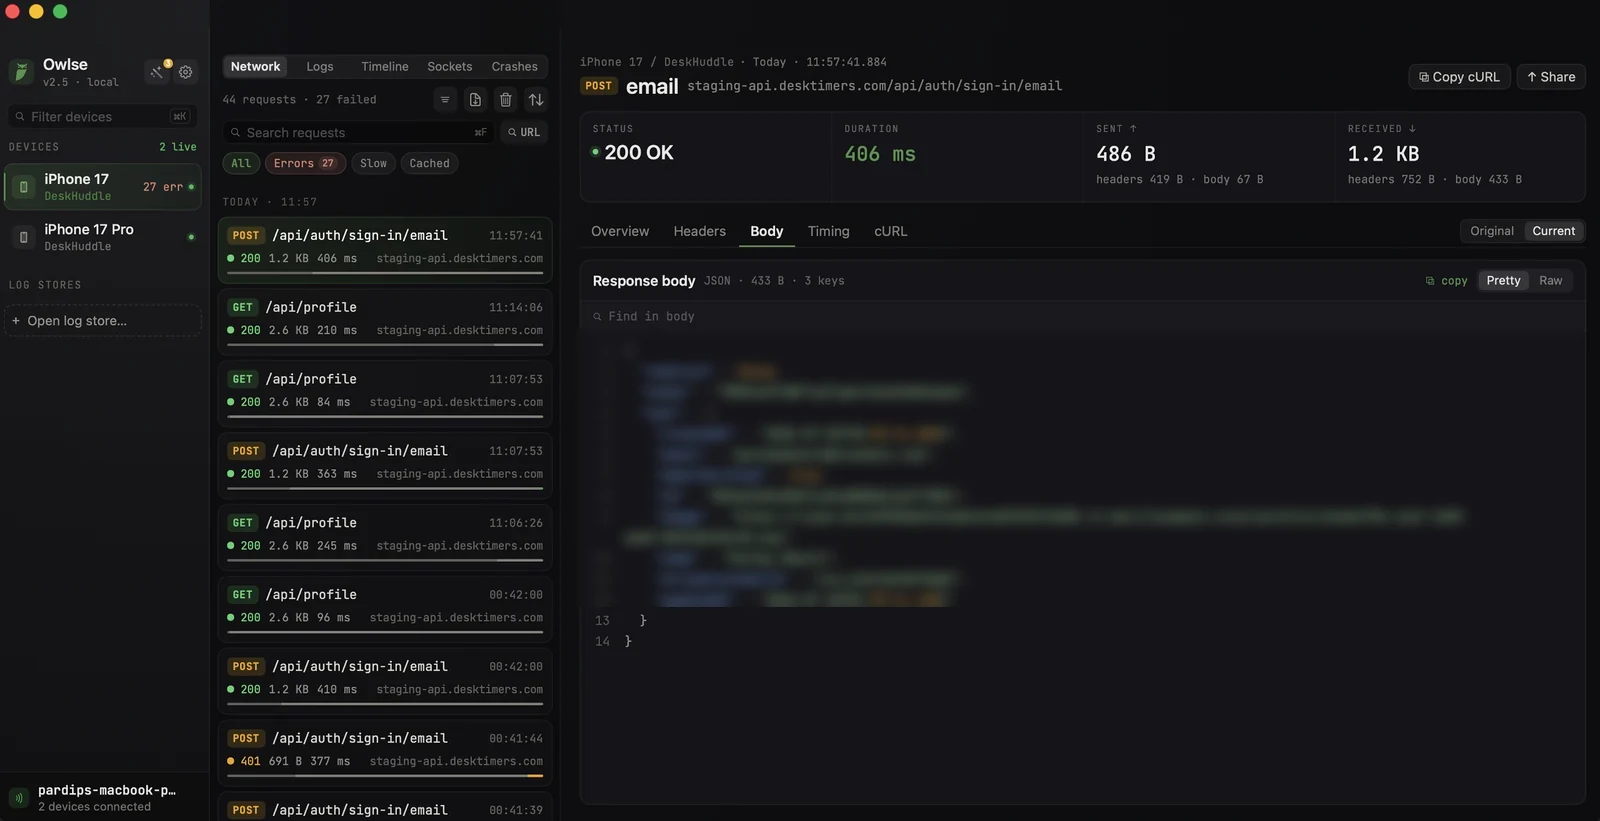Open the Timeline tab
1600x821 pixels.
click(385, 66)
